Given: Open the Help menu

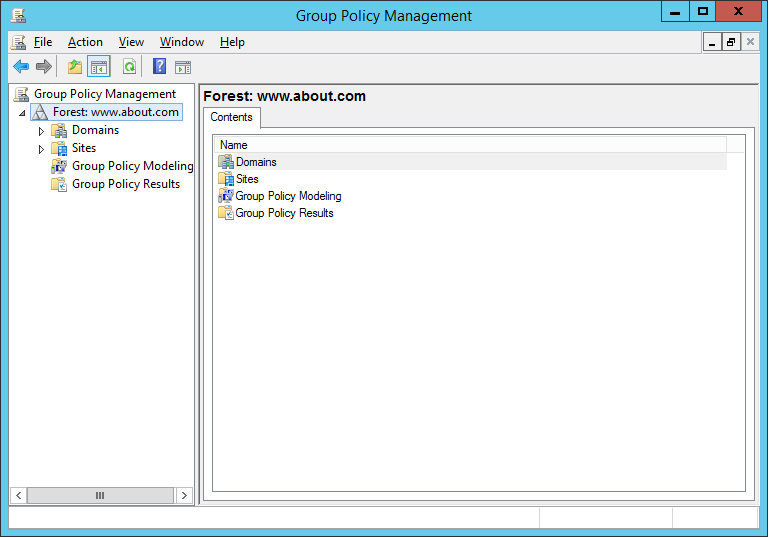Looking at the screenshot, I should click(232, 42).
